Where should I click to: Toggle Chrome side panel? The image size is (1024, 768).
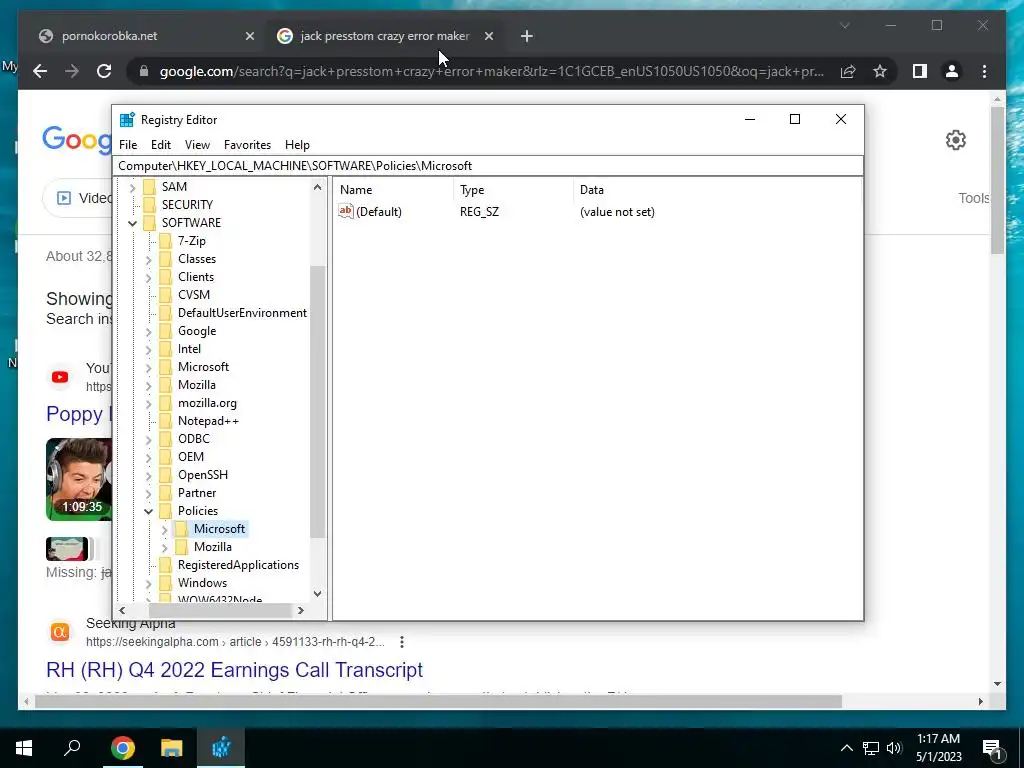[x=920, y=71]
